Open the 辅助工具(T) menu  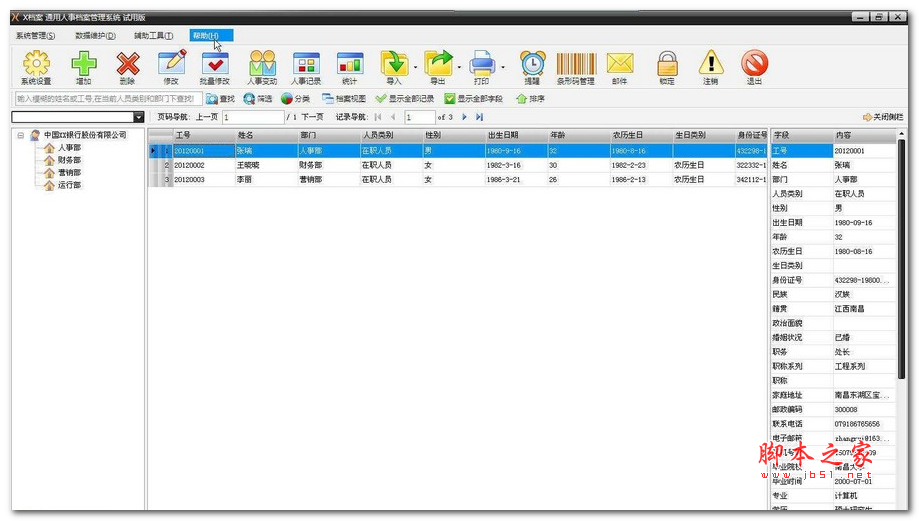(x=154, y=36)
